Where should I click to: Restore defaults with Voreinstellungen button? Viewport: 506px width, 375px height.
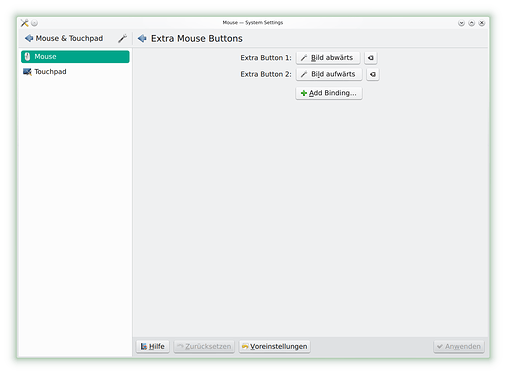(x=274, y=346)
